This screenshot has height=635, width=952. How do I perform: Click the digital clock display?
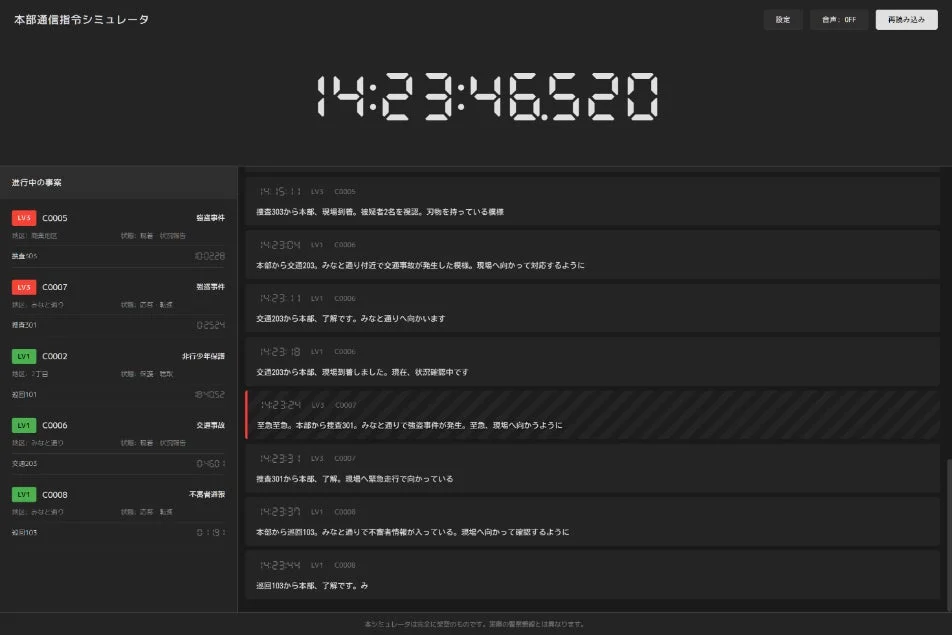coord(476,97)
